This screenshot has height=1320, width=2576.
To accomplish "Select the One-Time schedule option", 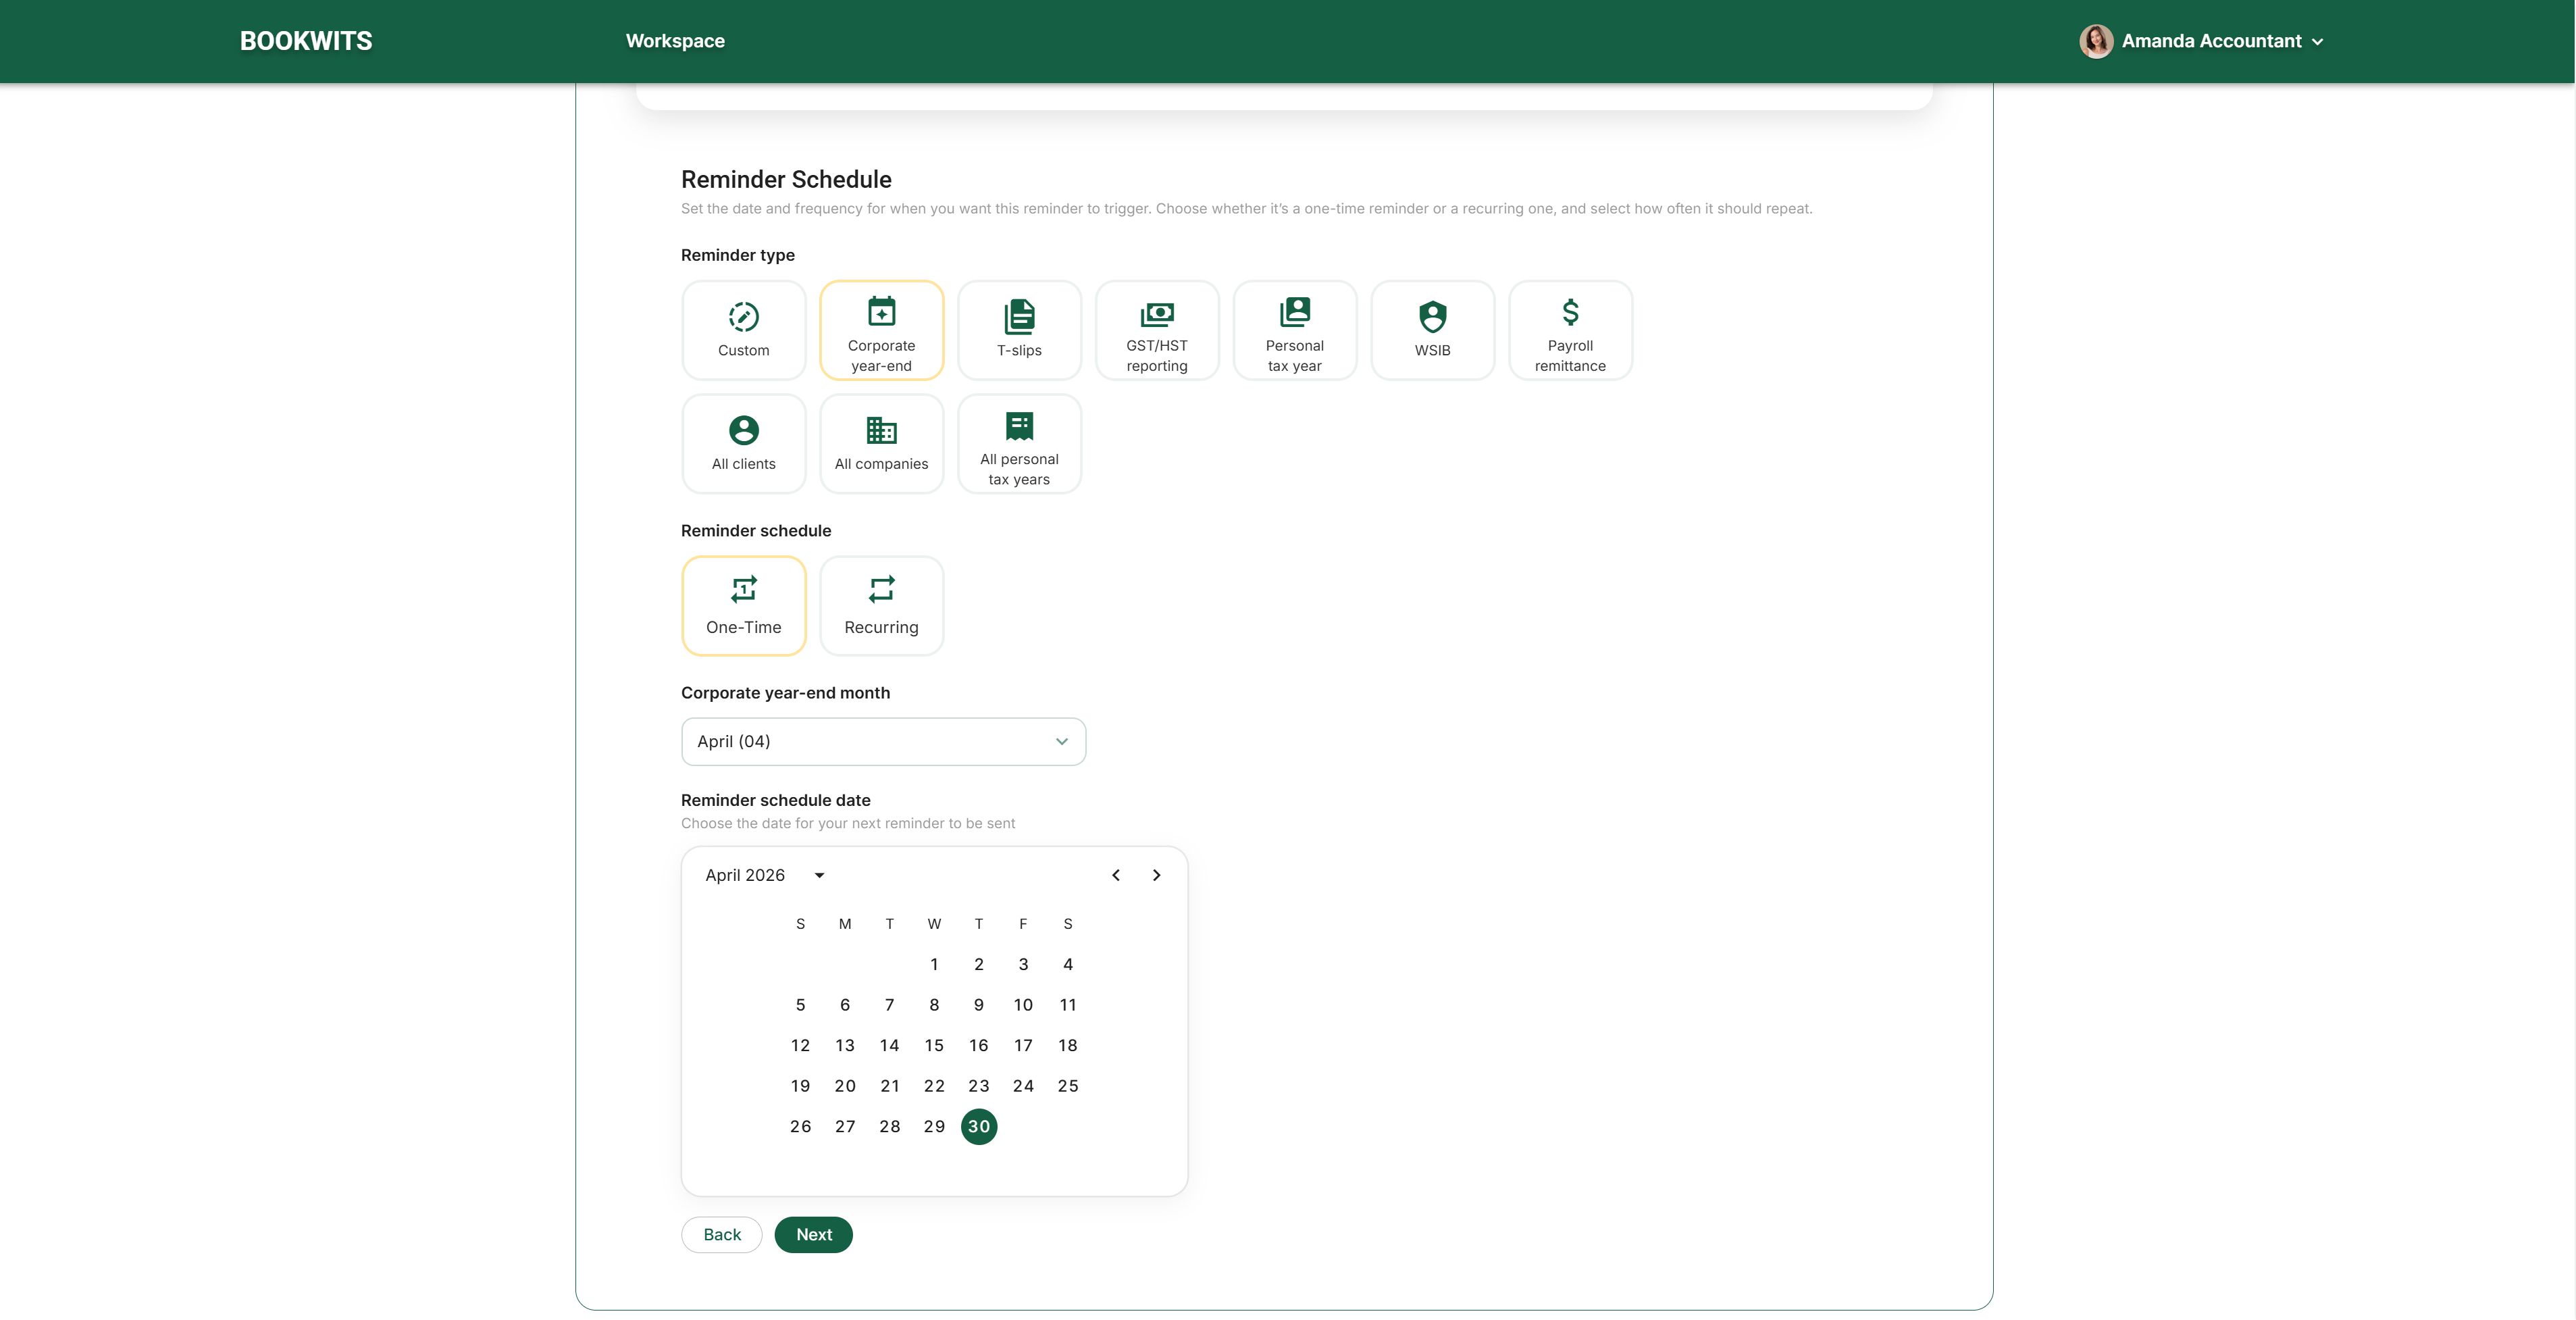I will click(743, 606).
